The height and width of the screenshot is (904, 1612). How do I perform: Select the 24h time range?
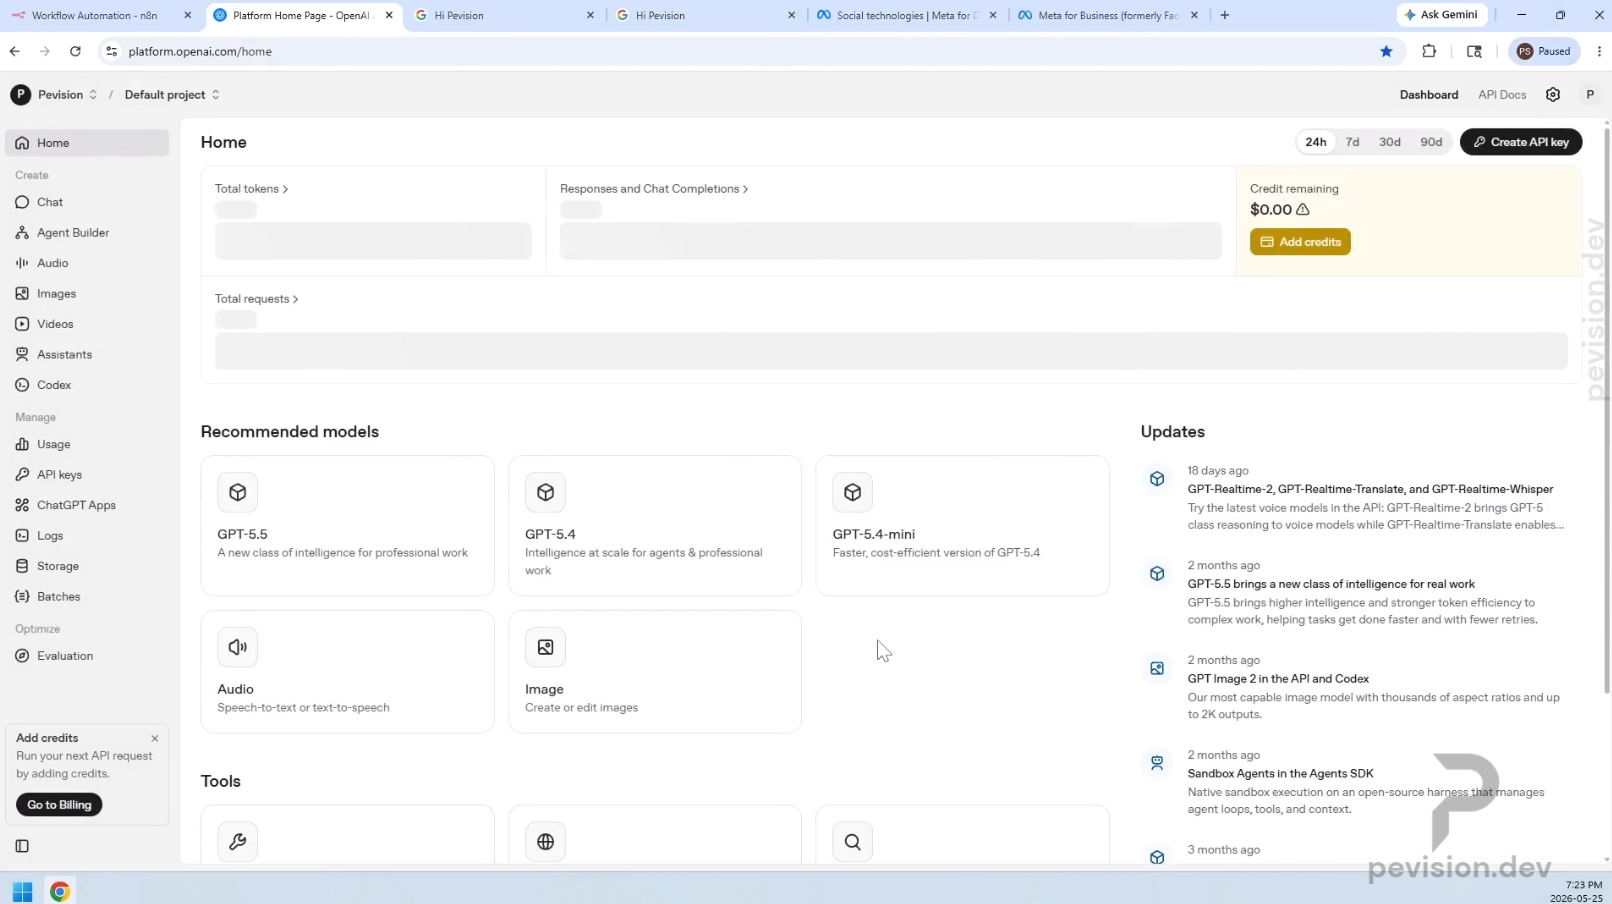point(1316,142)
